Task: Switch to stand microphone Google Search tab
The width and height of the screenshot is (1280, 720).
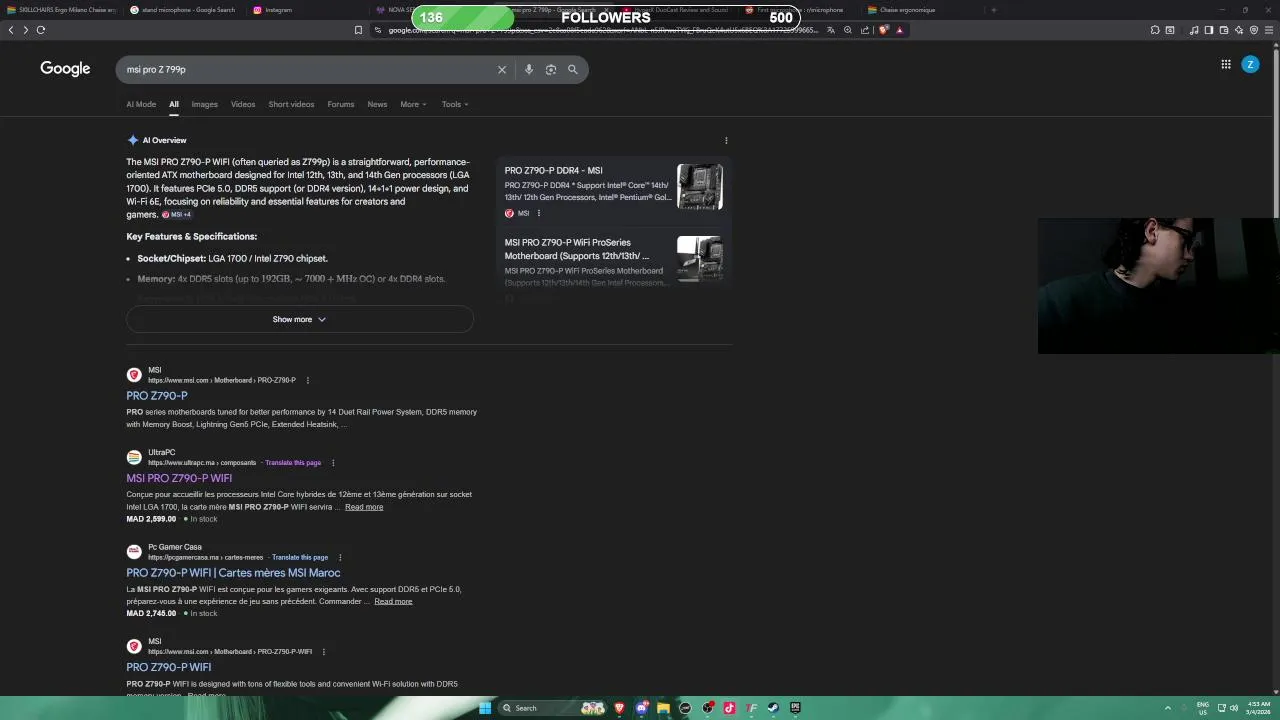Action: (x=184, y=10)
